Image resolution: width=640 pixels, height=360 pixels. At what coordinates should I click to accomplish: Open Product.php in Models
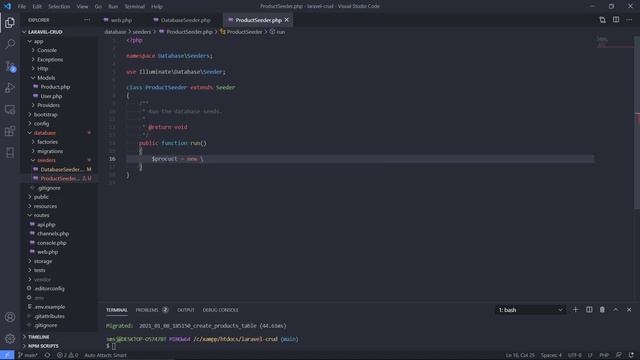coord(55,87)
